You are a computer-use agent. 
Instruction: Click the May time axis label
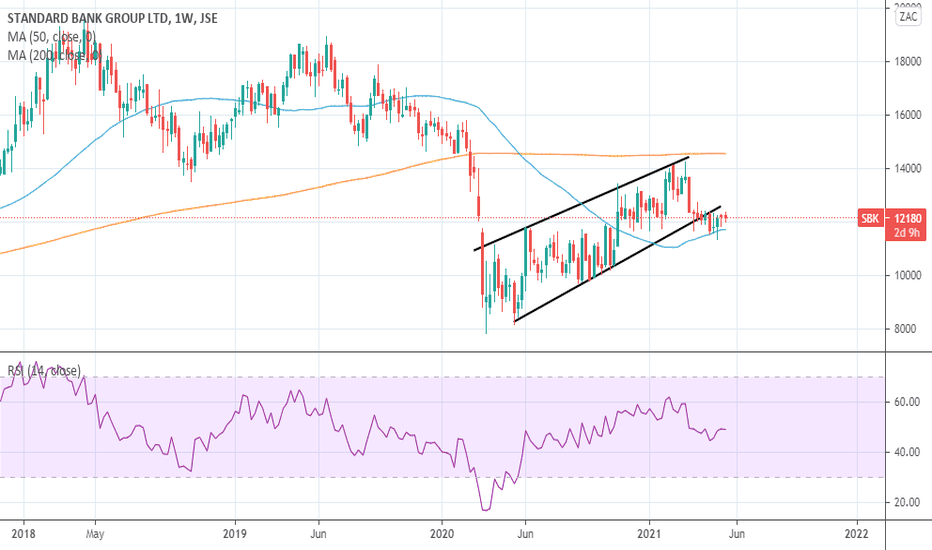click(95, 533)
